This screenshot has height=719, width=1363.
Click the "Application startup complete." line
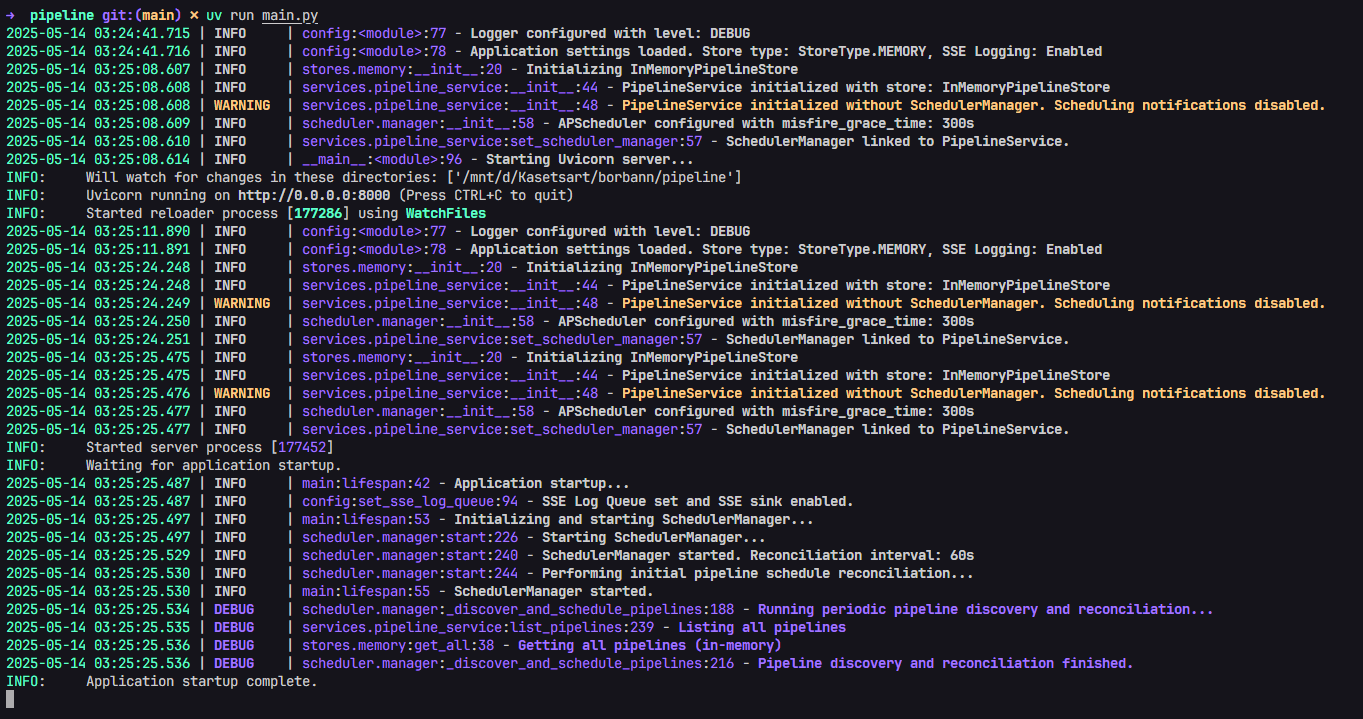tap(201, 681)
